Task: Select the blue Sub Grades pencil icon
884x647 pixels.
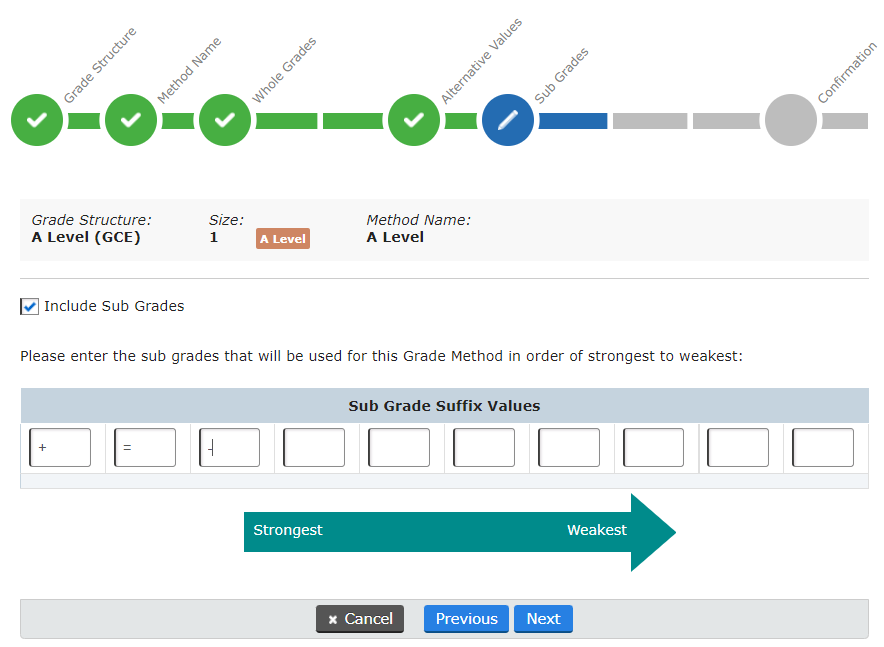Action: pos(507,120)
